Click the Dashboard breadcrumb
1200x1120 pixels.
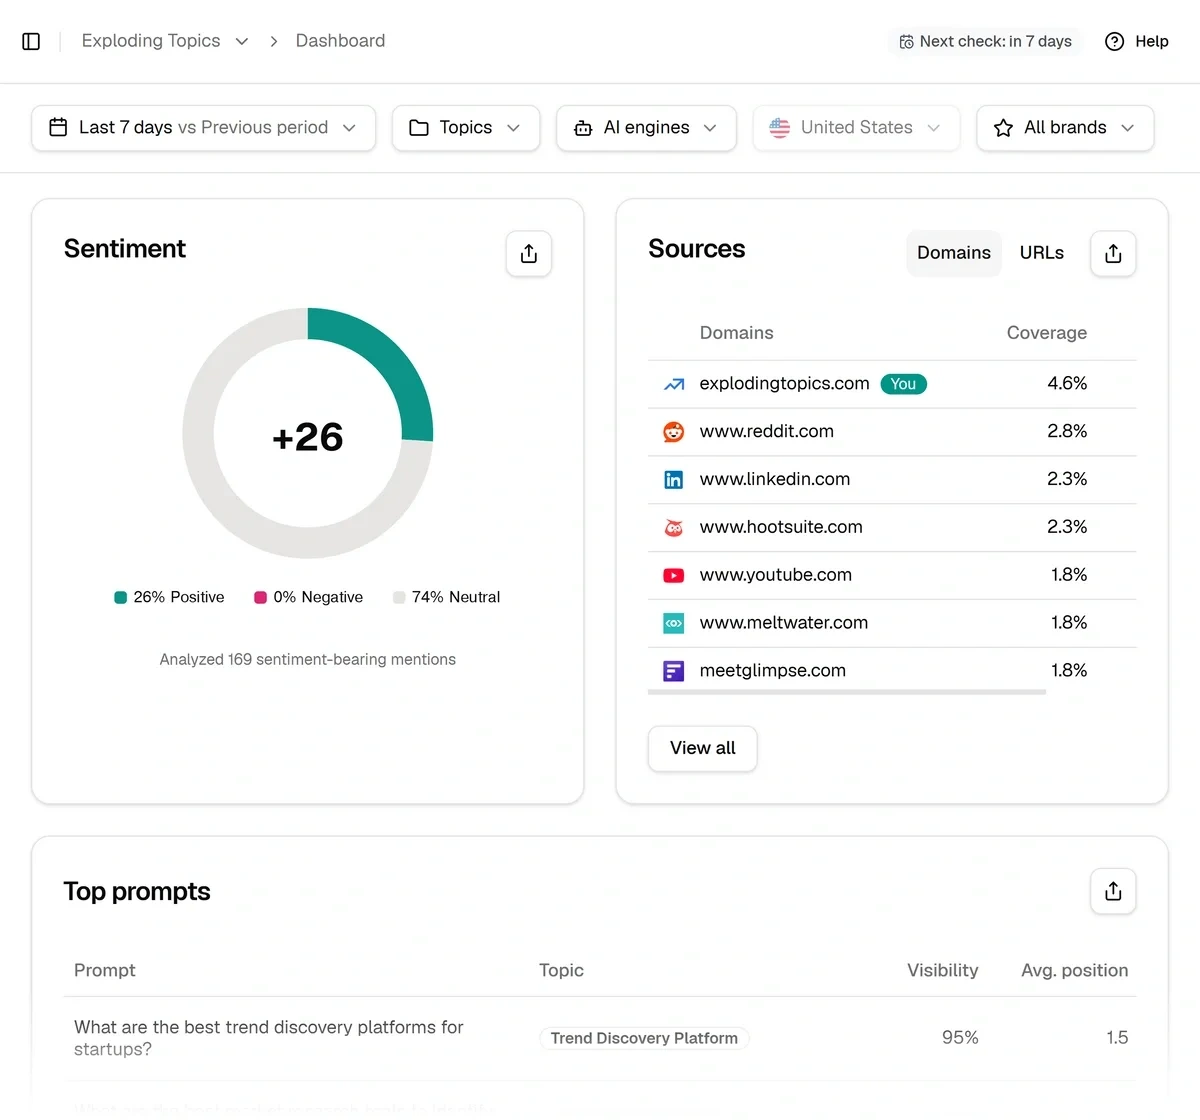pyautogui.click(x=340, y=41)
